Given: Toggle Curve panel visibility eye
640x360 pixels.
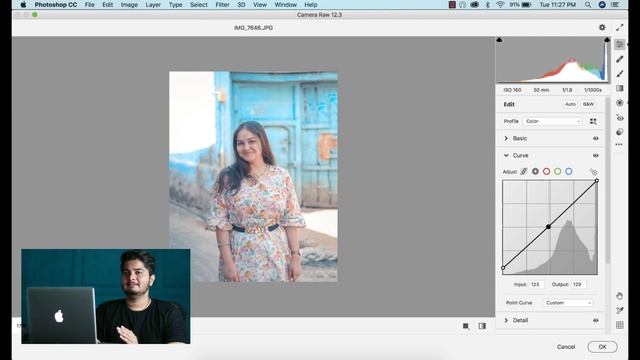Looking at the screenshot, I should 596,156.
